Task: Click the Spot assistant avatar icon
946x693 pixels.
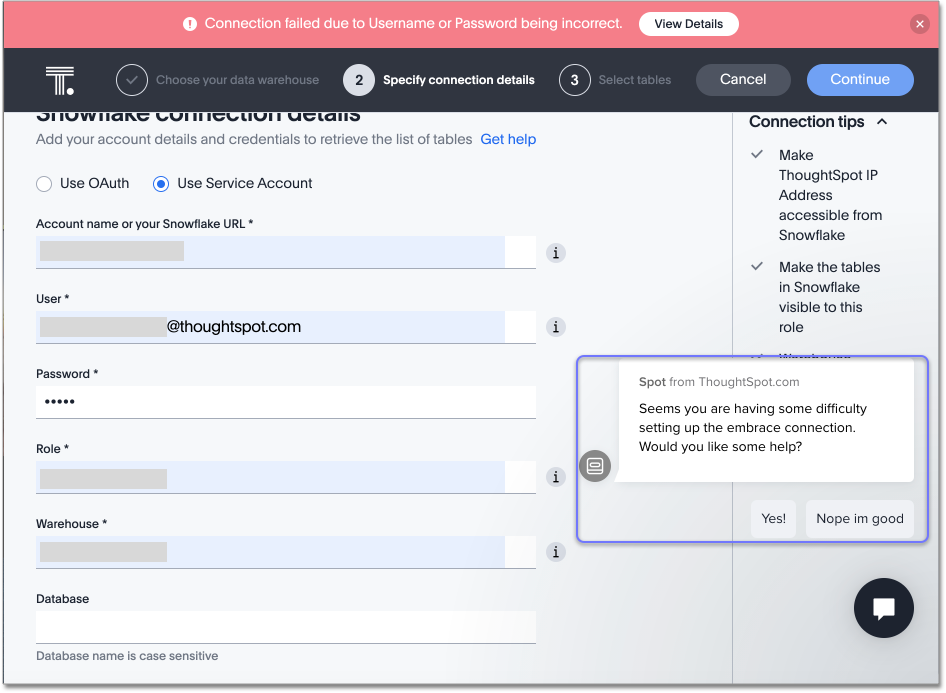Action: (595, 466)
